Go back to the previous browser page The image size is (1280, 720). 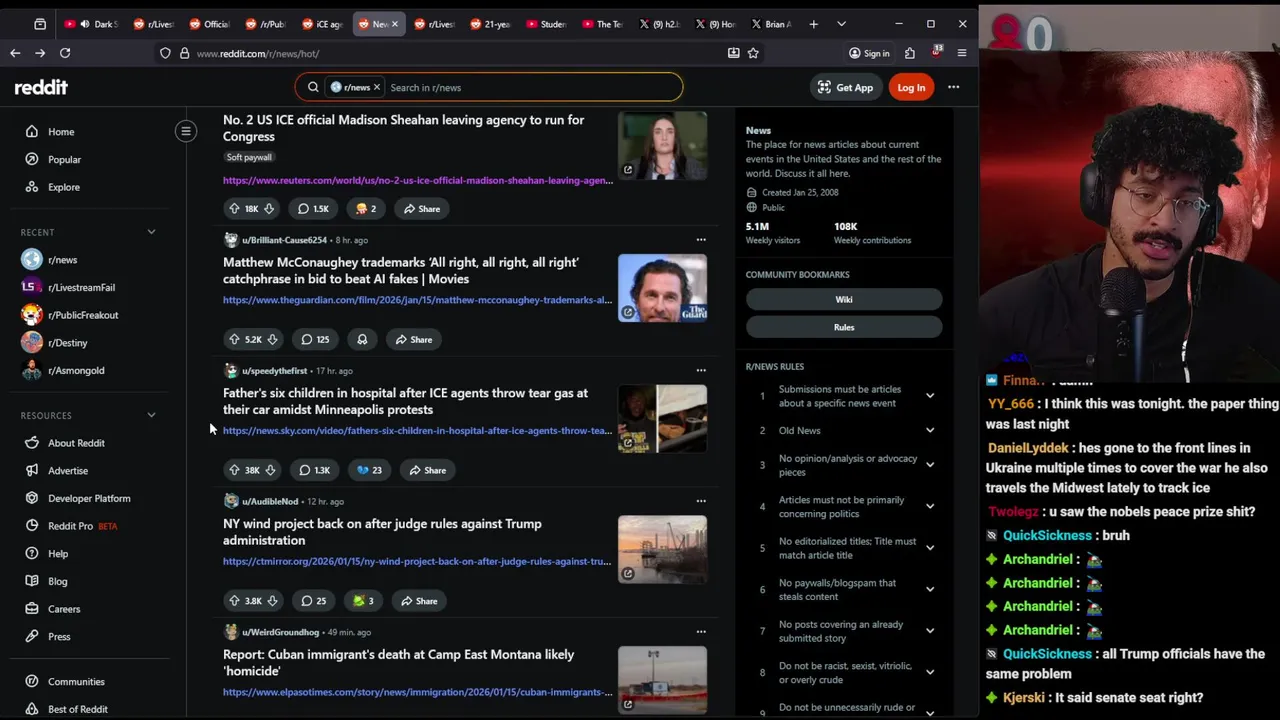tap(15, 53)
